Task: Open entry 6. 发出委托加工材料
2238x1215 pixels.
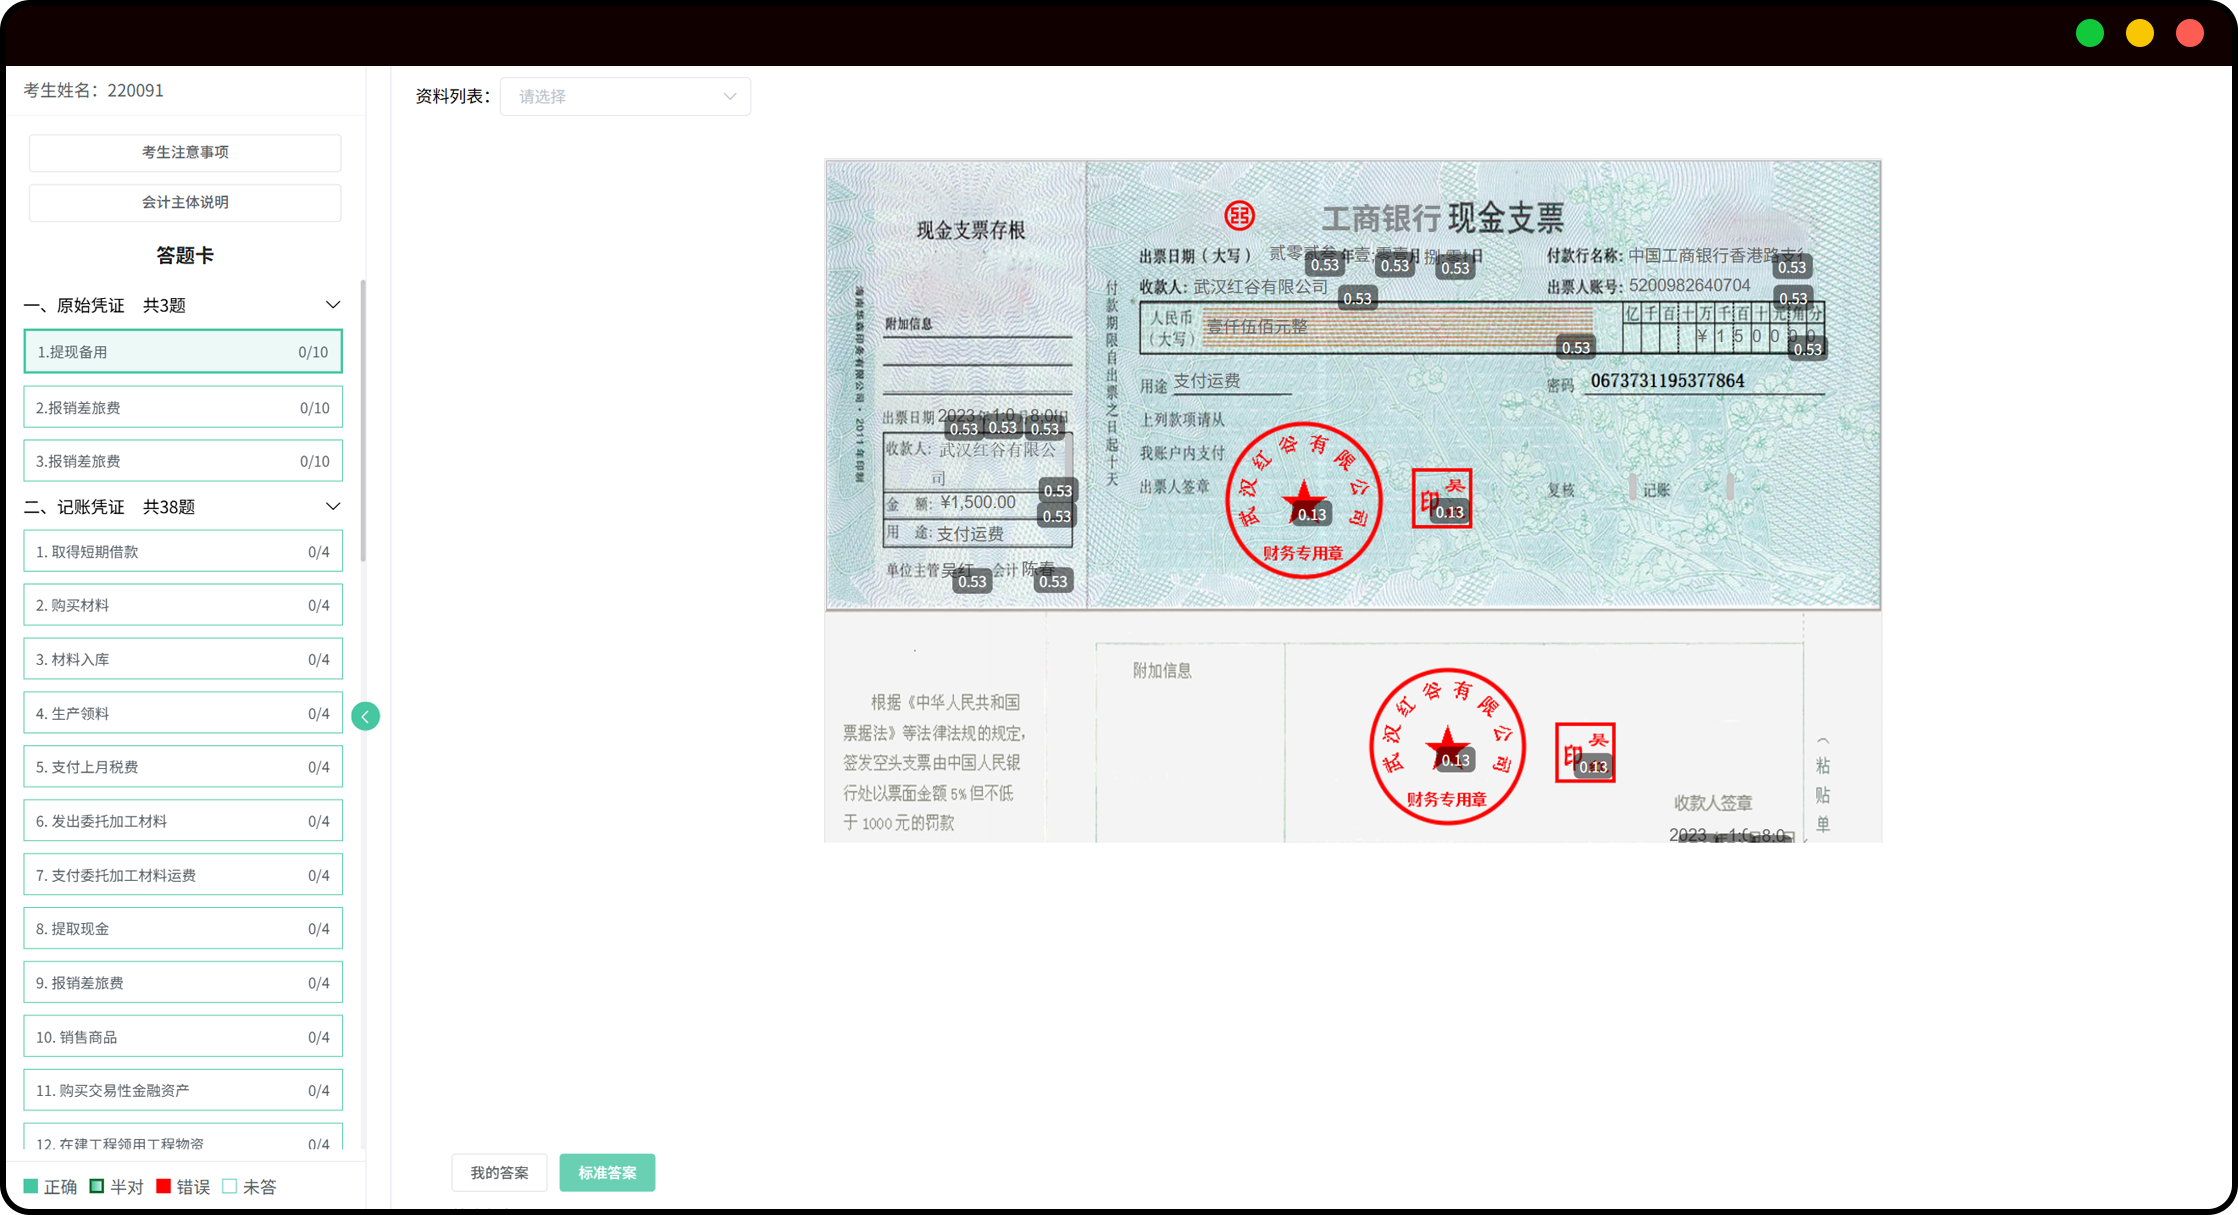Action: click(x=183, y=821)
